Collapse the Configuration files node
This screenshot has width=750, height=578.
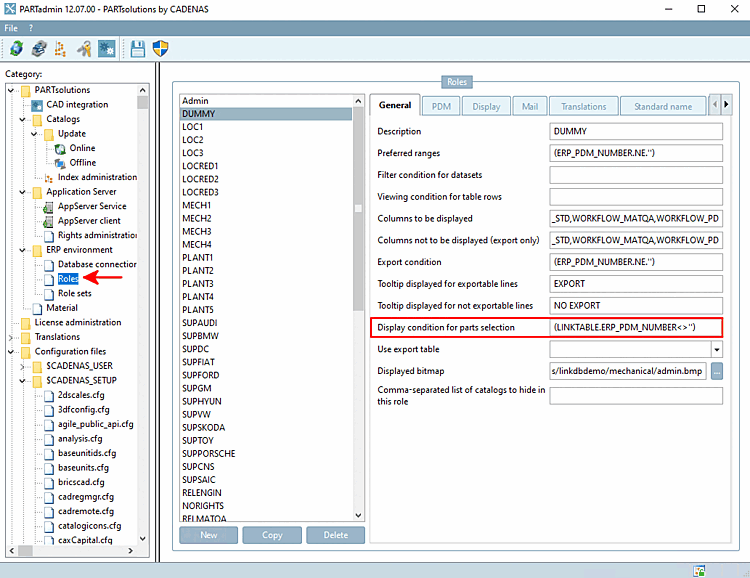tap(11, 352)
